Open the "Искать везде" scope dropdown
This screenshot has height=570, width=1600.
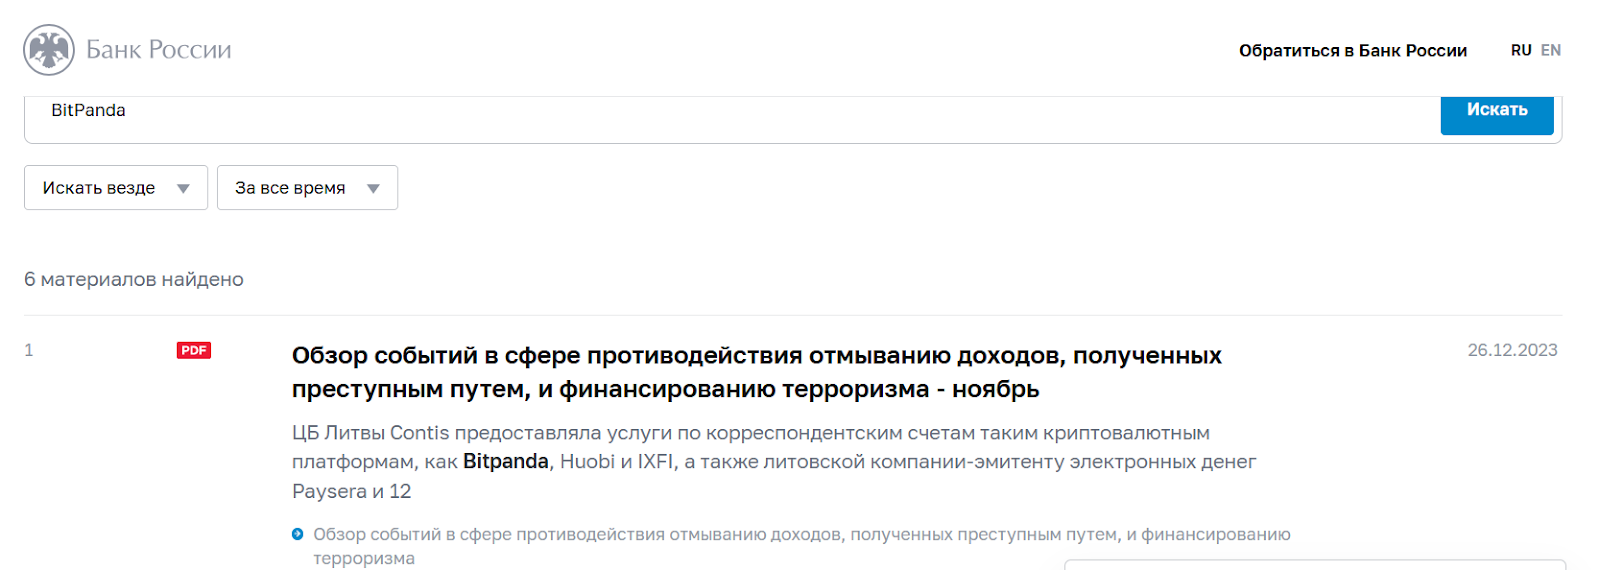99,188
